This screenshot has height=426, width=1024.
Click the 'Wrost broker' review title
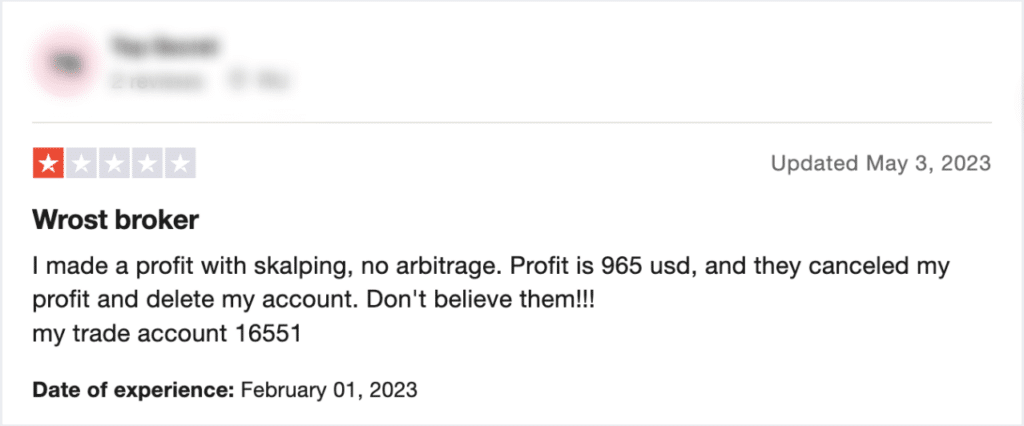tap(115, 221)
